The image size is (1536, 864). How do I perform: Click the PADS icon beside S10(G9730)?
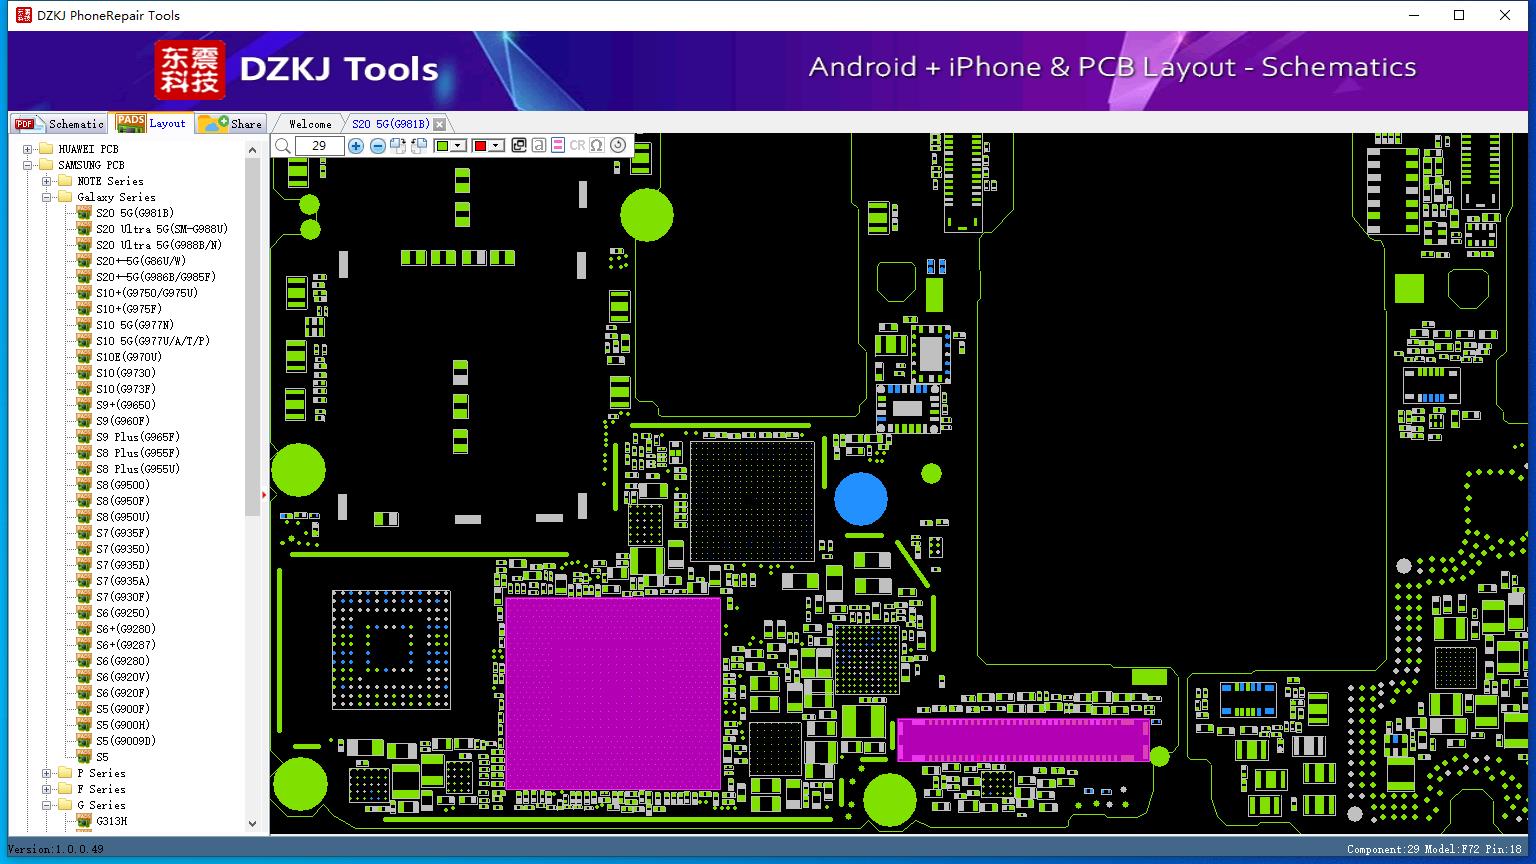pos(84,373)
